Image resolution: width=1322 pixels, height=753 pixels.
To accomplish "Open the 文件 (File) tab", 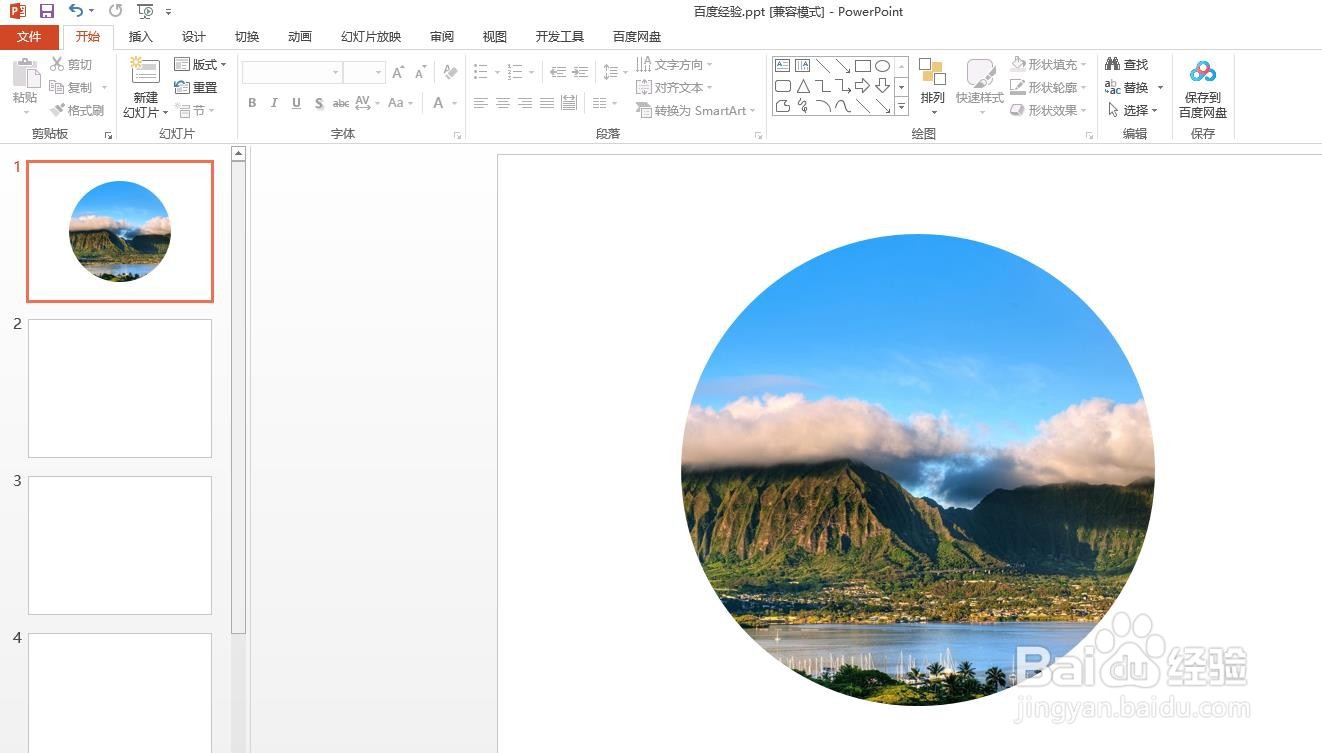I will click(x=29, y=37).
